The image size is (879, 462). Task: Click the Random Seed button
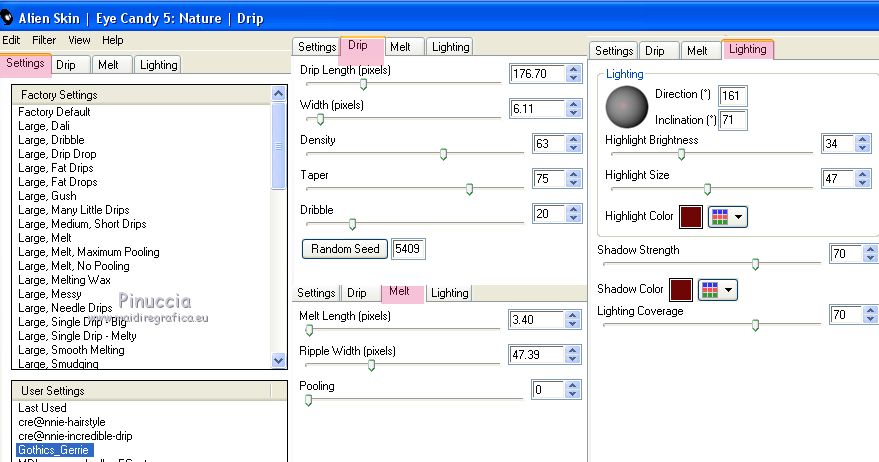[x=345, y=249]
